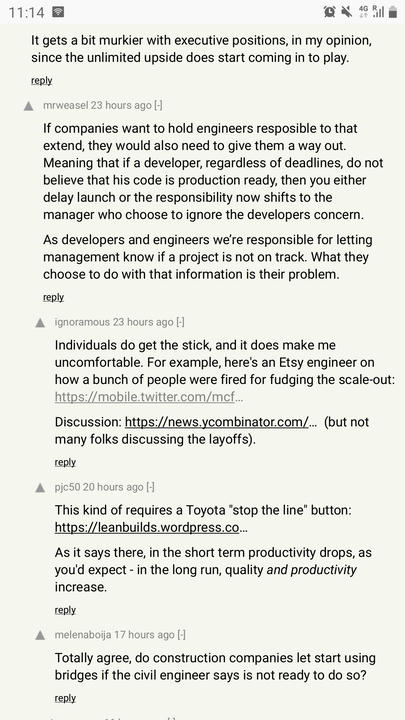Open the news.ycombinator.com discussion link
Image resolution: width=405 pixels, height=720 pixels.
coord(220,422)
